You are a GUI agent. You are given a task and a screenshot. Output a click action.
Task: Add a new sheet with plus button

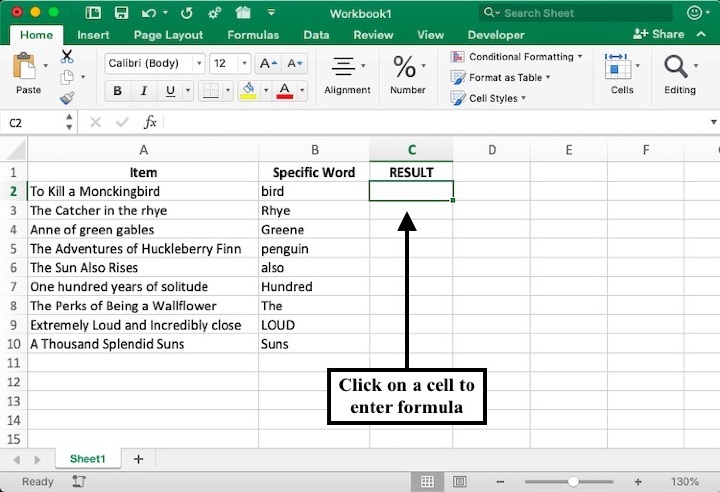click(x=138, y=459)
